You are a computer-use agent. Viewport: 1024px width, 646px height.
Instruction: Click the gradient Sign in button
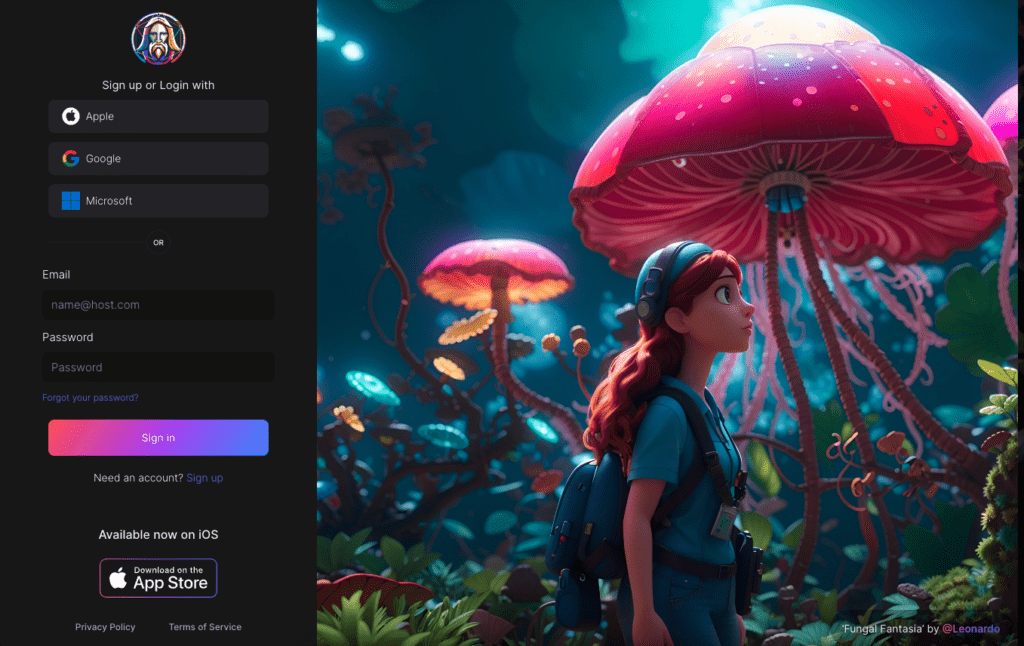click(158, 438)
